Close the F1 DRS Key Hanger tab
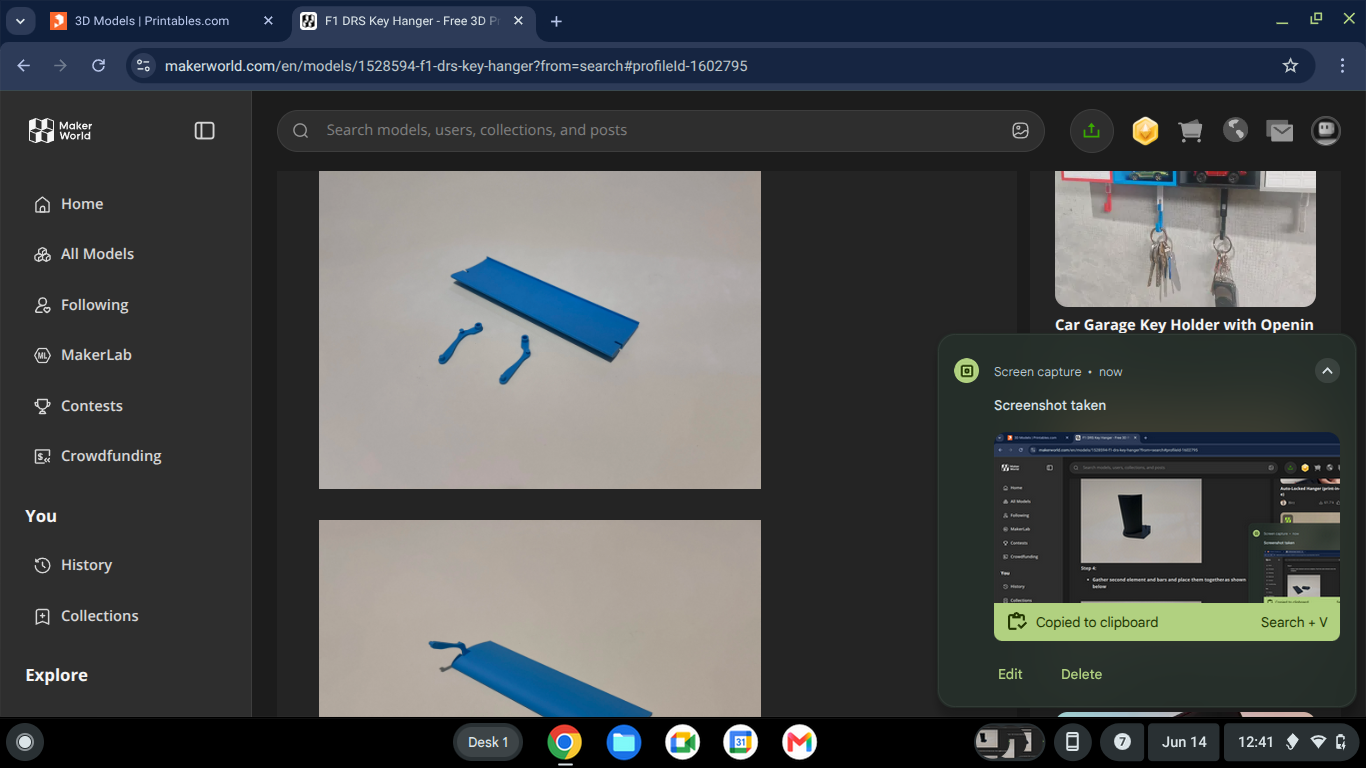The width and height of the screenshot is (1366, 768). [518, 21]
